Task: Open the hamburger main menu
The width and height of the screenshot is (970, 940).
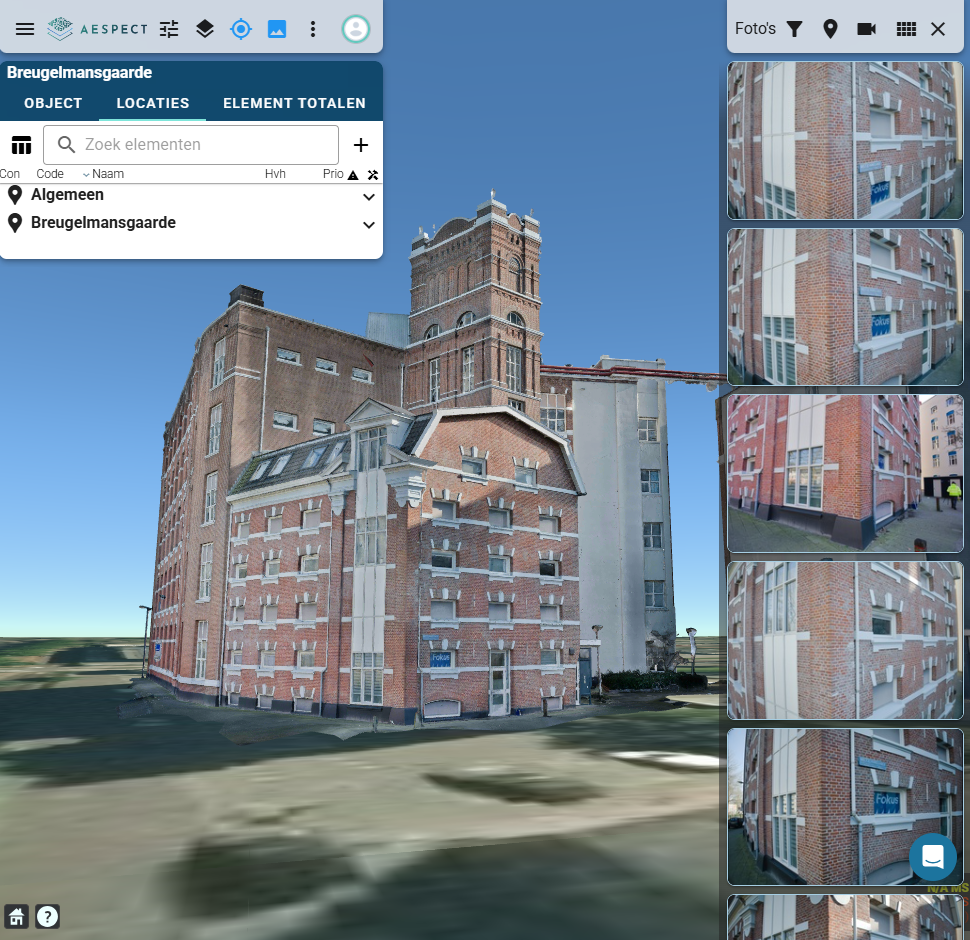Action: click(x=25, y=29)
